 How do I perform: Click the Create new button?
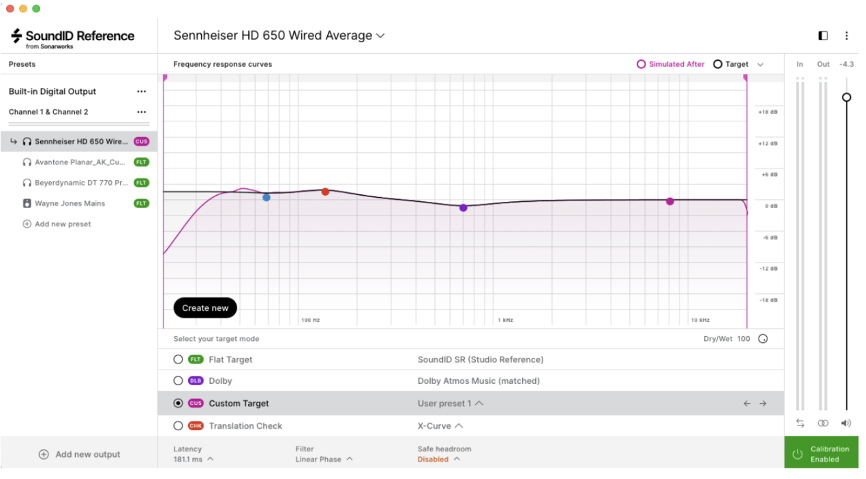click(205, 308)
